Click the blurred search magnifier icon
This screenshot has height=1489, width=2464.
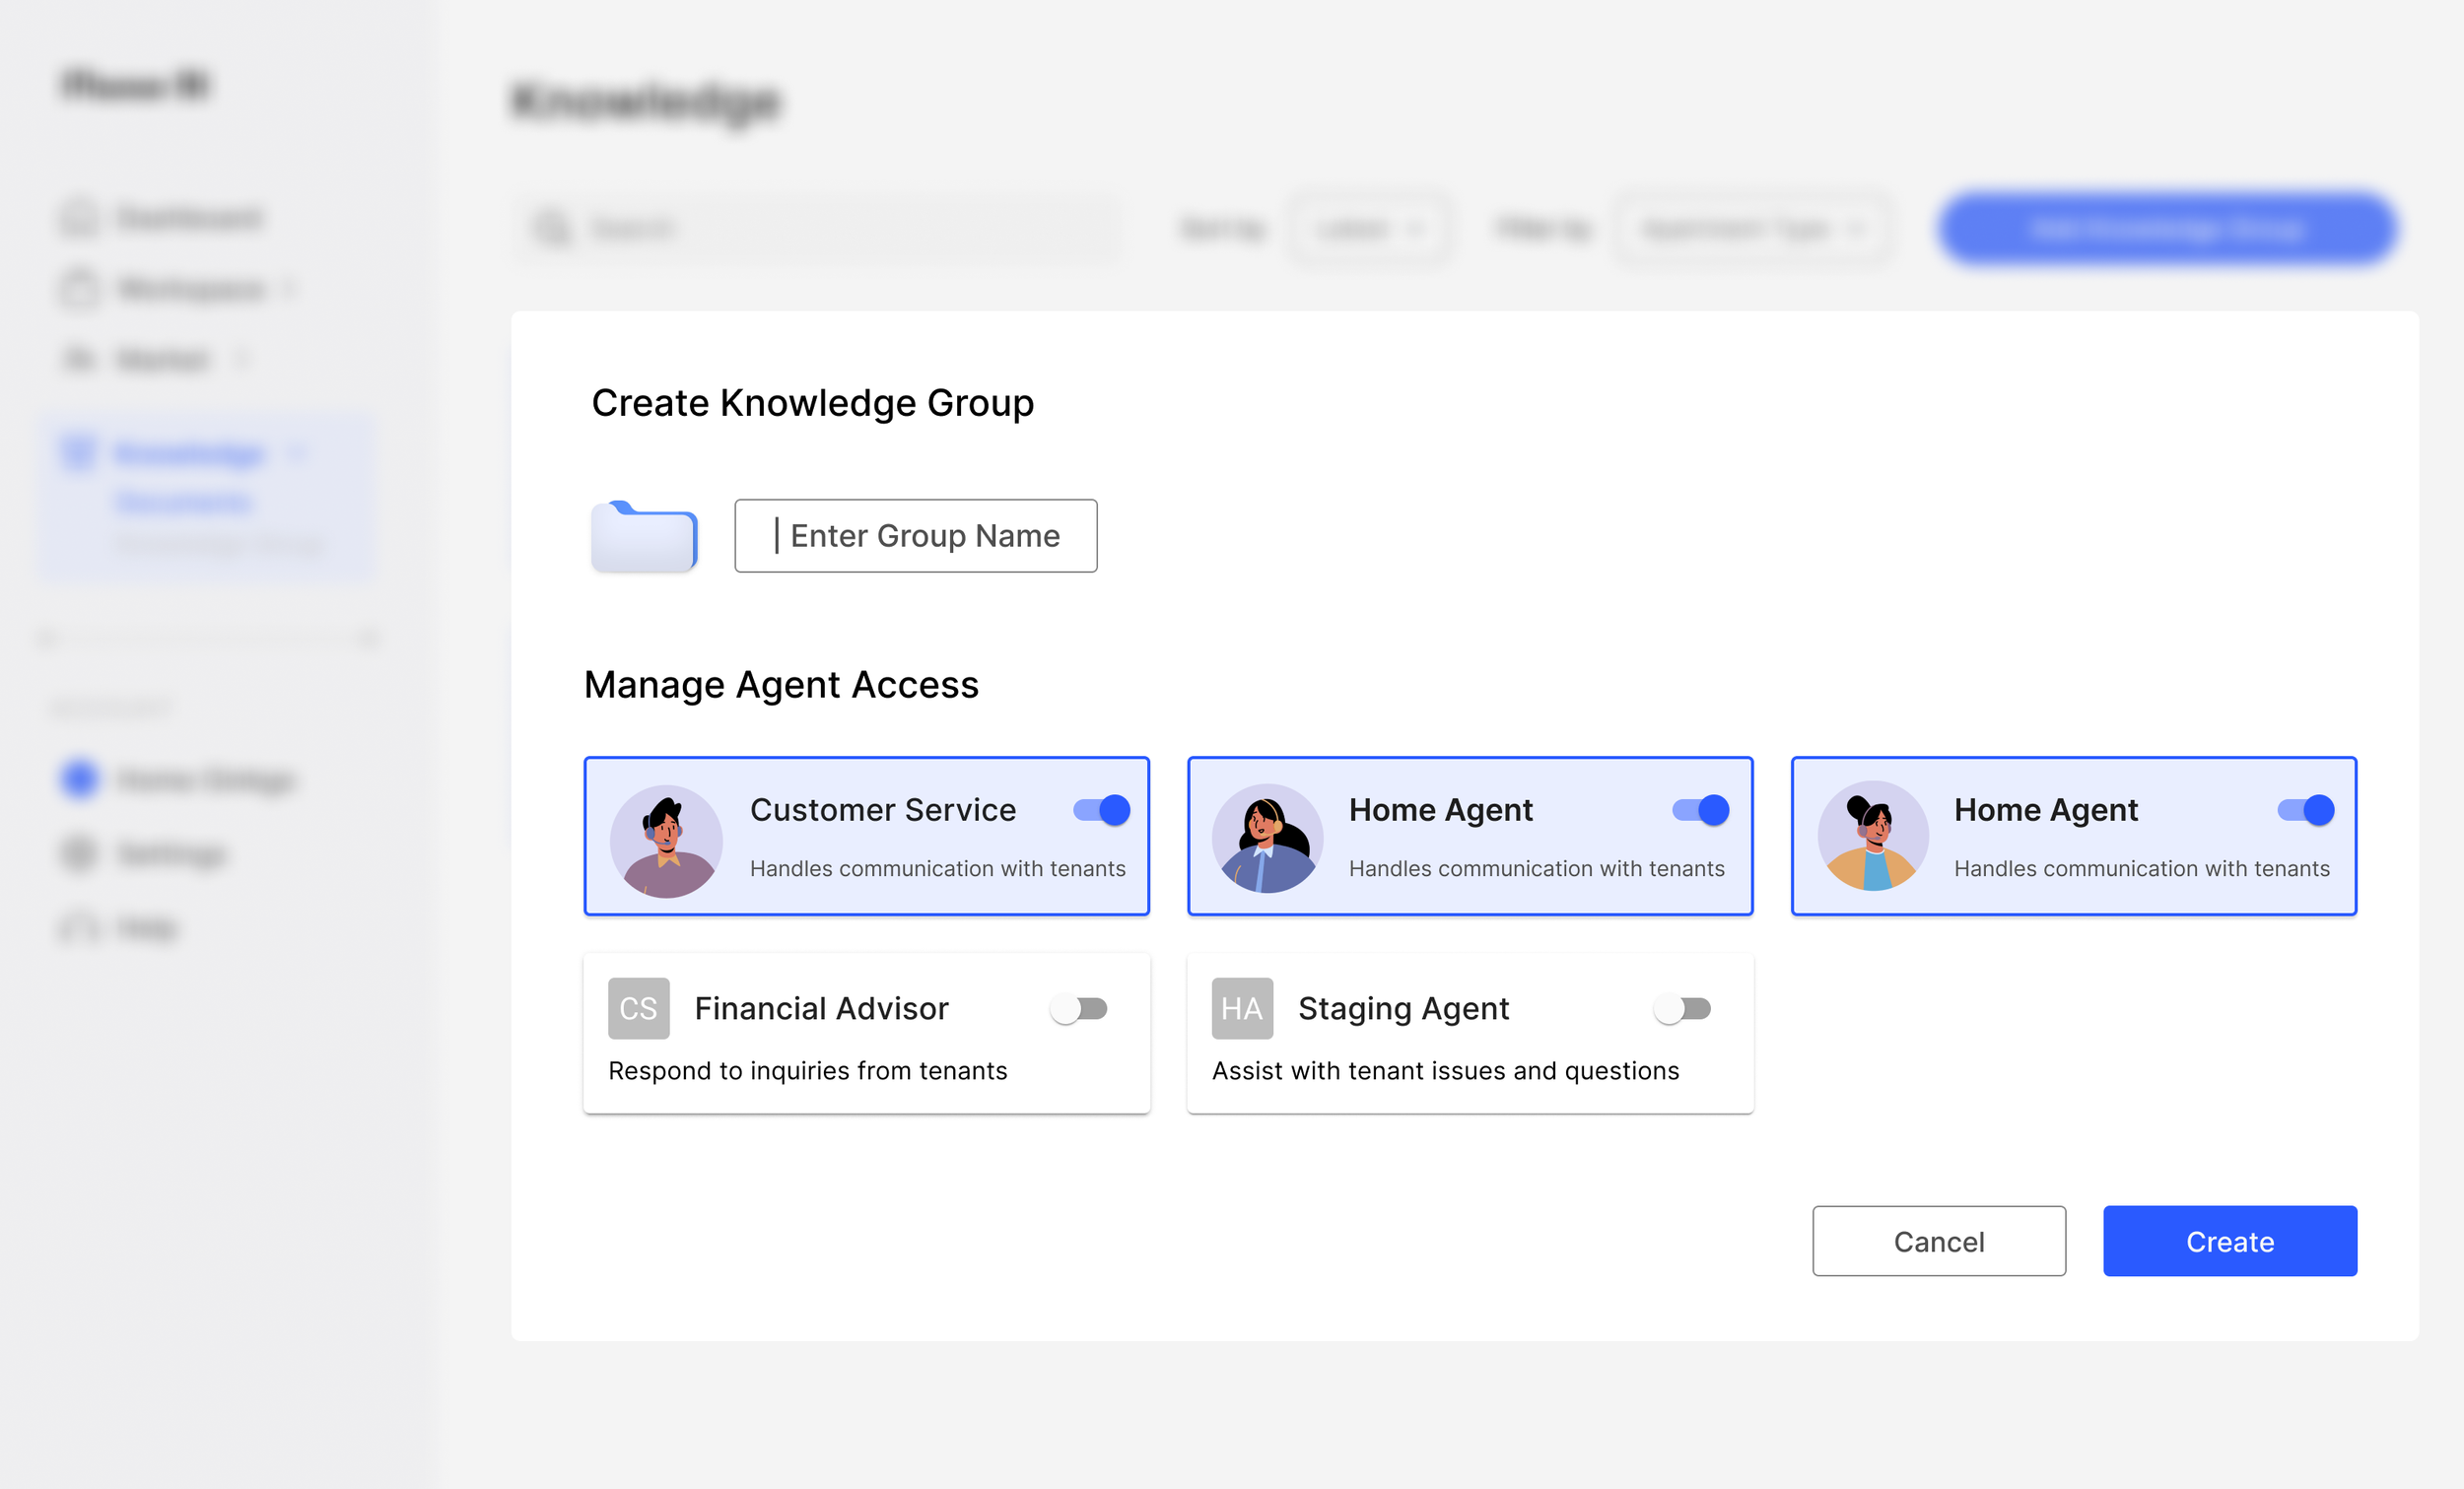(x=553, y=229)
